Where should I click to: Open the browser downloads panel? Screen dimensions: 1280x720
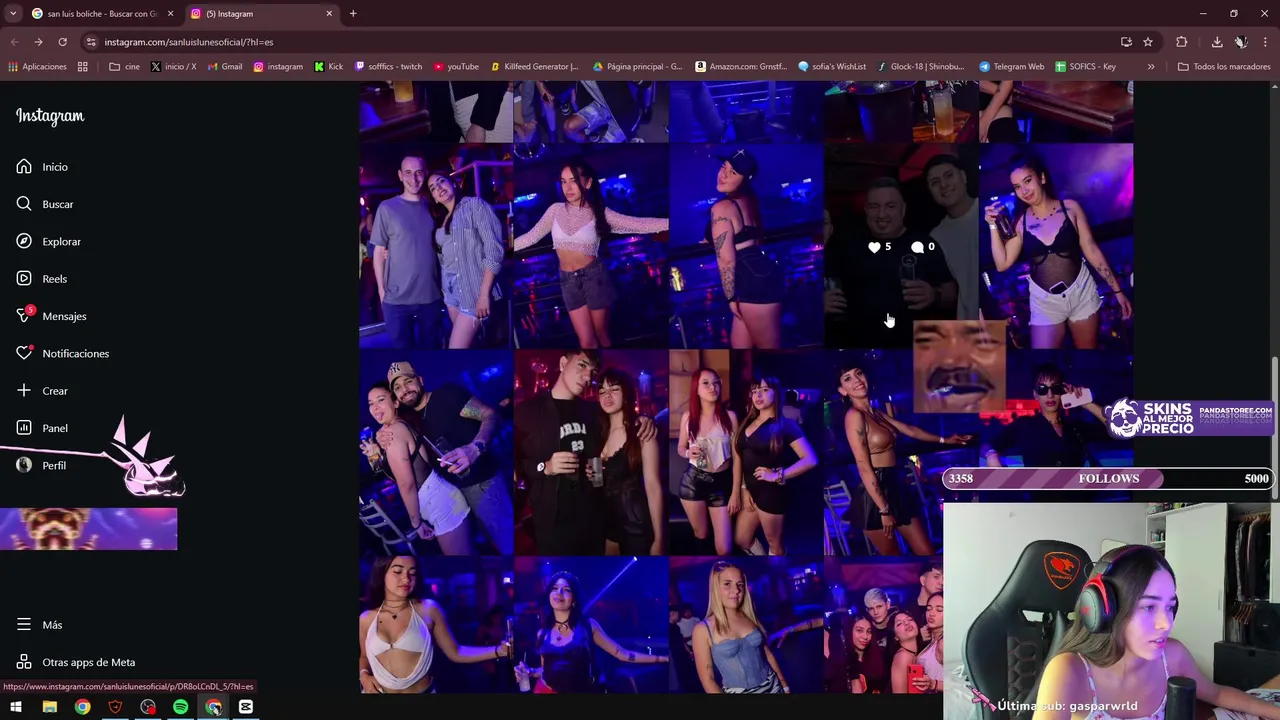(x=1217, y=42)
